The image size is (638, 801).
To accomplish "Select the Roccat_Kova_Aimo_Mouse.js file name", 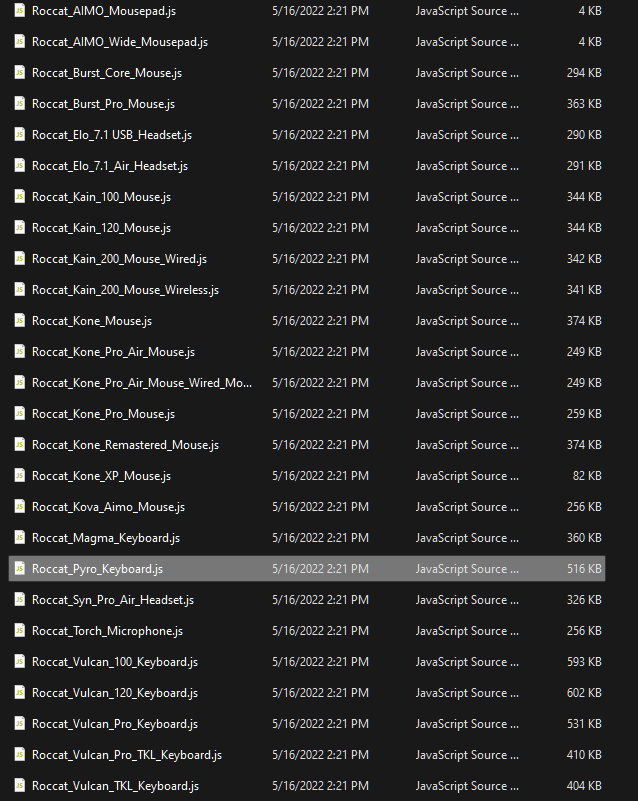I will (x=108, y=507).
